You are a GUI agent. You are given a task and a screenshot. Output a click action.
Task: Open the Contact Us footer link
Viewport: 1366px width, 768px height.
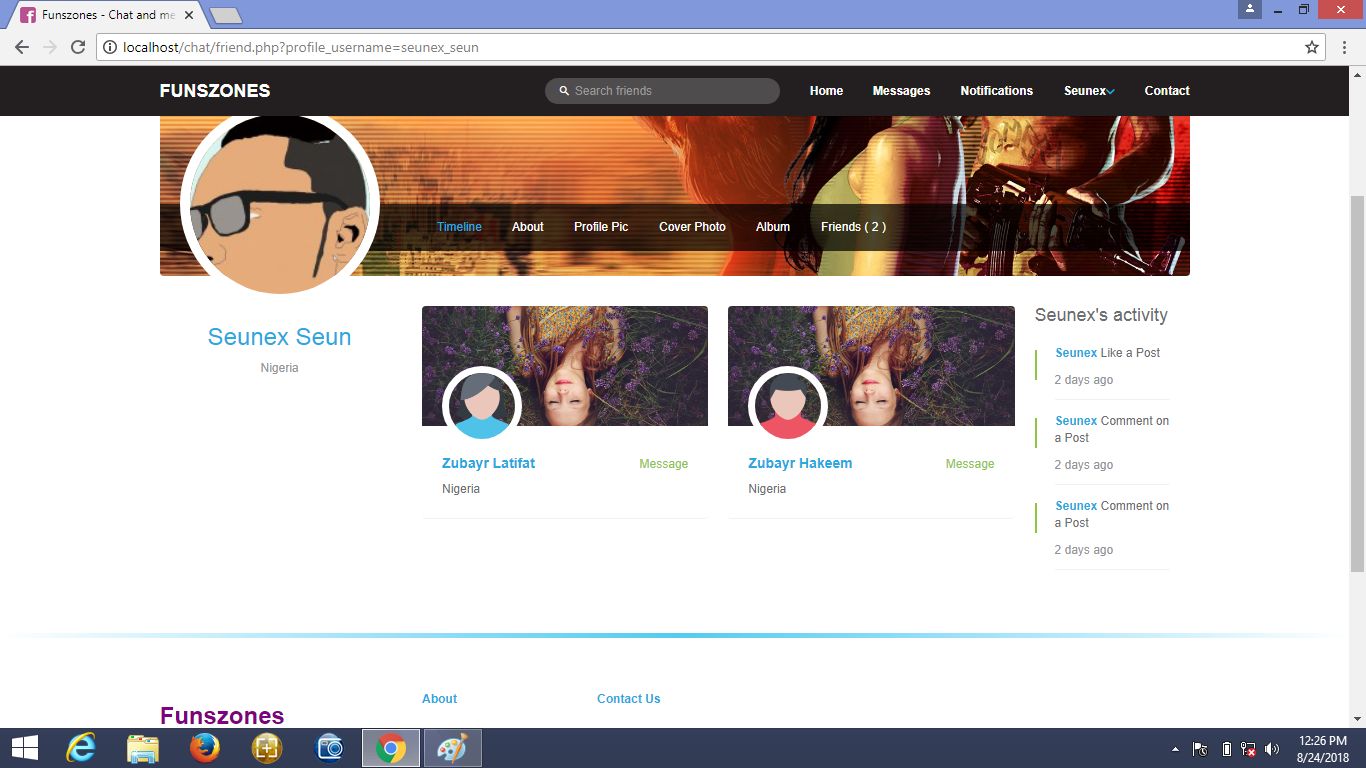(628, 699)
